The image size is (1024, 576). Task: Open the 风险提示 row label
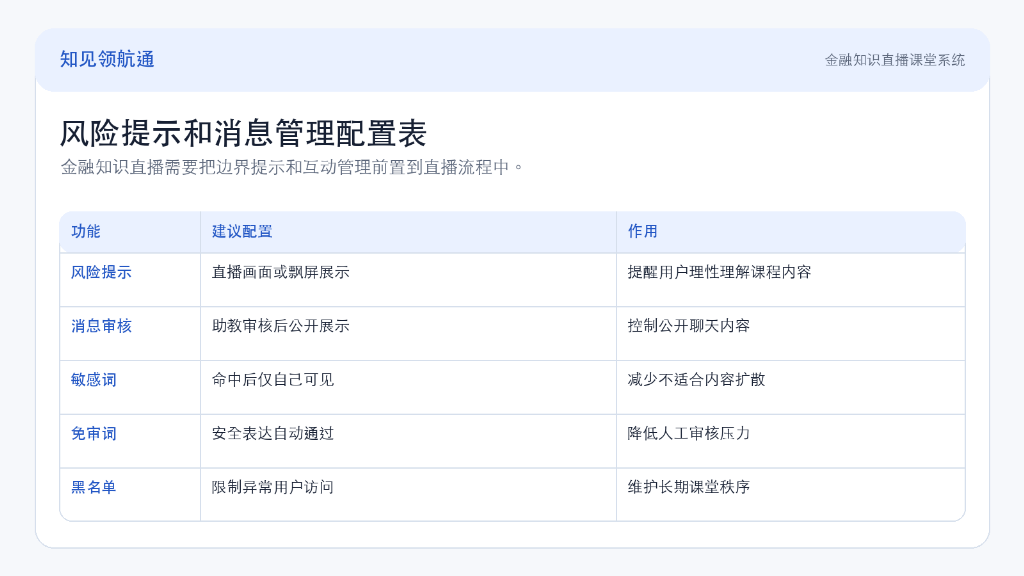(x=101, y=272)
